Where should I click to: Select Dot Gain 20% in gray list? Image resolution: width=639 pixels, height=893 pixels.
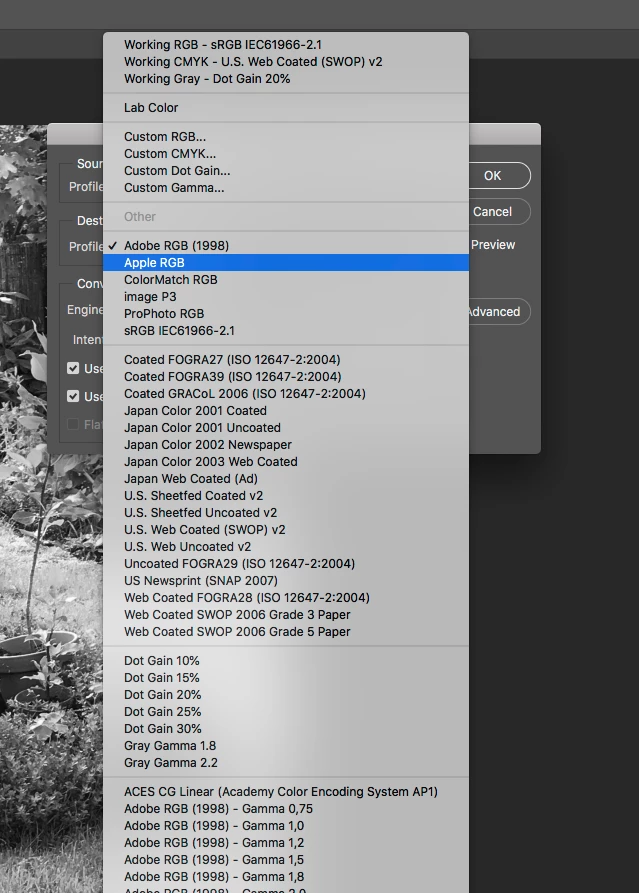click(x=286, y=695)
